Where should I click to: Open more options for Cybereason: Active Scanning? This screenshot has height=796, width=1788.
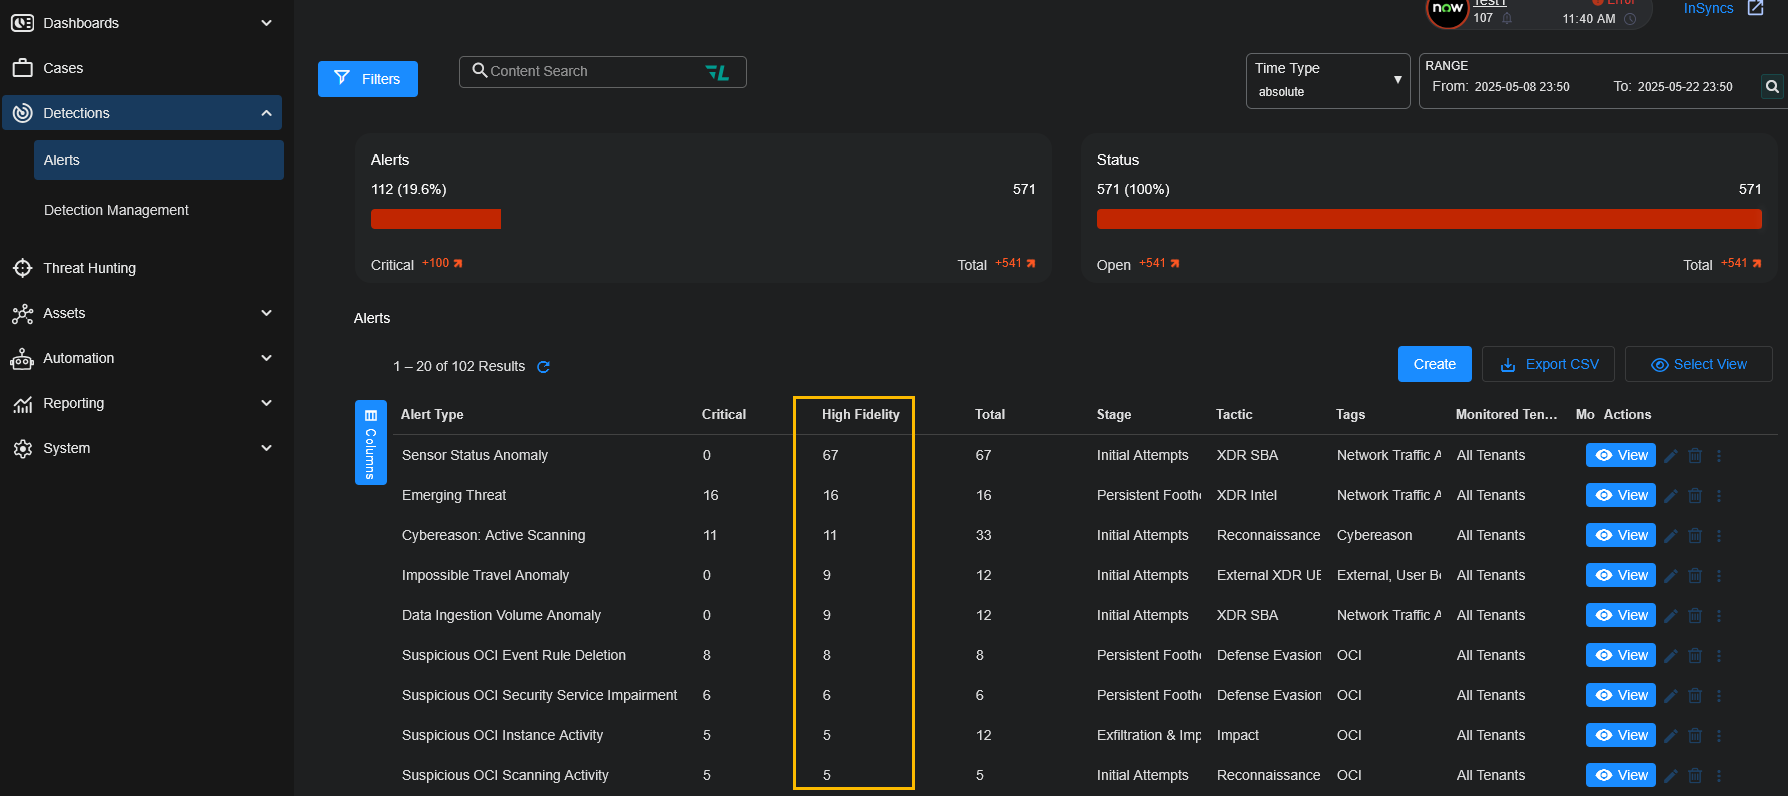pyautogui.click(x=1719, y=536)
